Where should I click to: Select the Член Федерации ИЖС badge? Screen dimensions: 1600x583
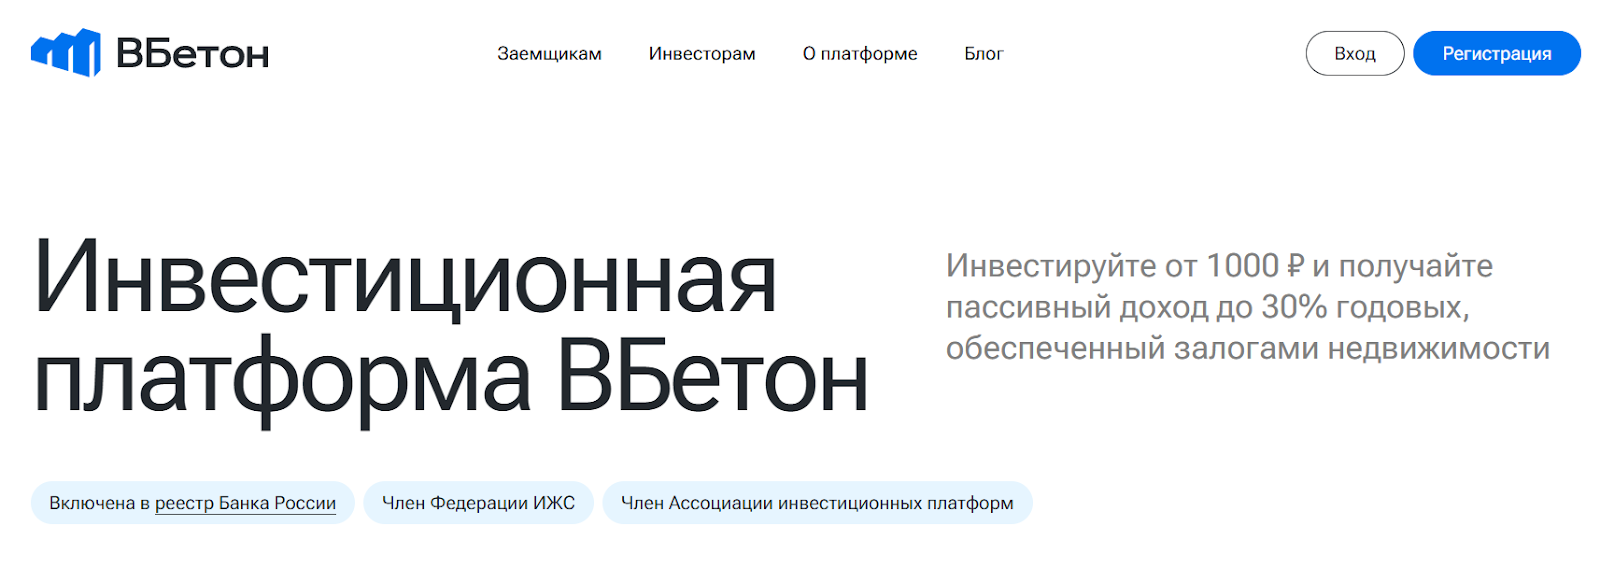click(x=478, y=503)
